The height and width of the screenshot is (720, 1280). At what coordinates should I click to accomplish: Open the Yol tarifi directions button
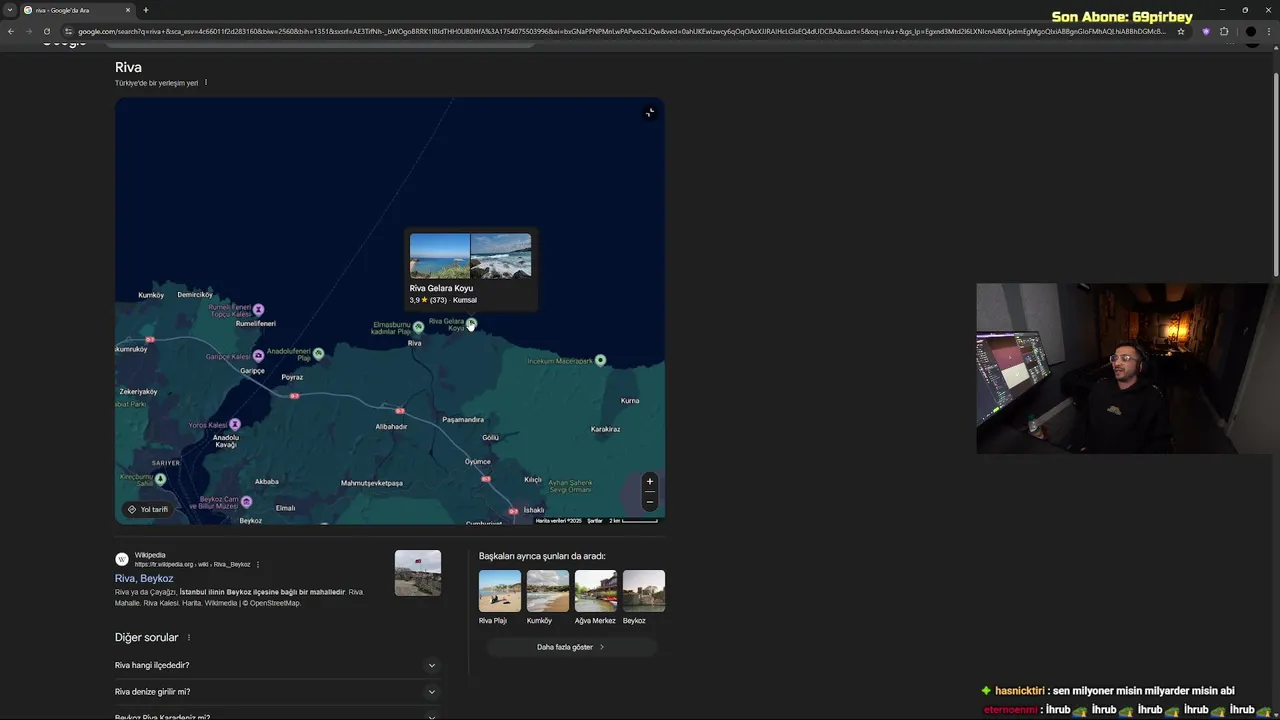[x=147, y=509]
